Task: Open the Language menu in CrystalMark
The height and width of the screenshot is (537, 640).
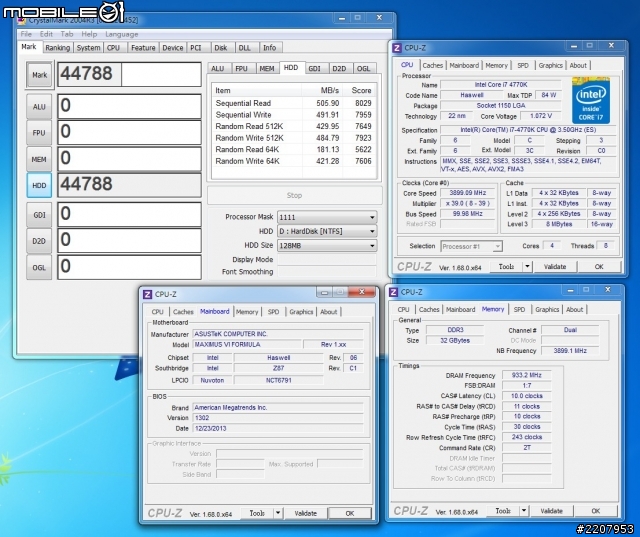Action: pyautogui.click(x=122, y=34)
